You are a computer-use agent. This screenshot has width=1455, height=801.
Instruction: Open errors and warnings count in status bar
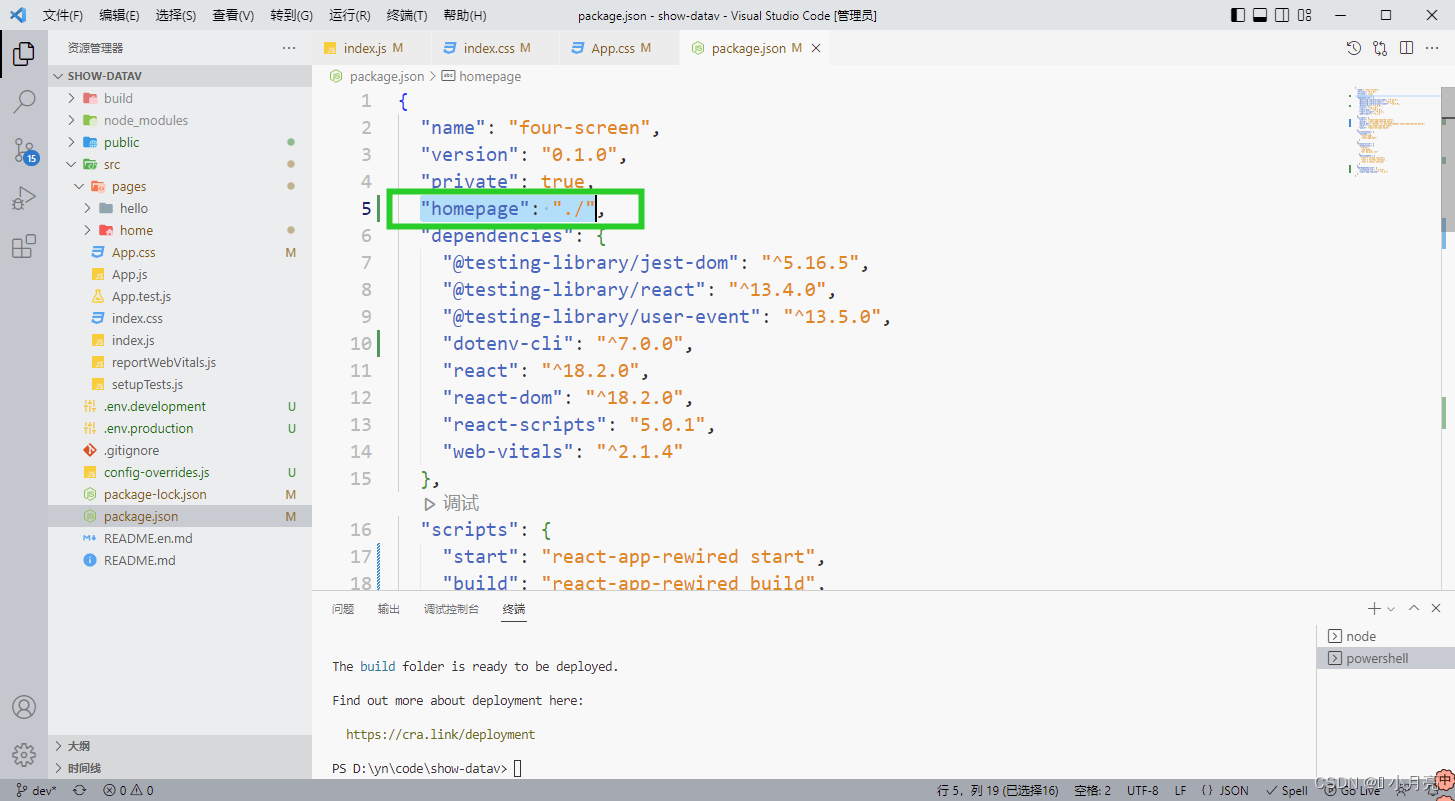click(x=128, y=790)
